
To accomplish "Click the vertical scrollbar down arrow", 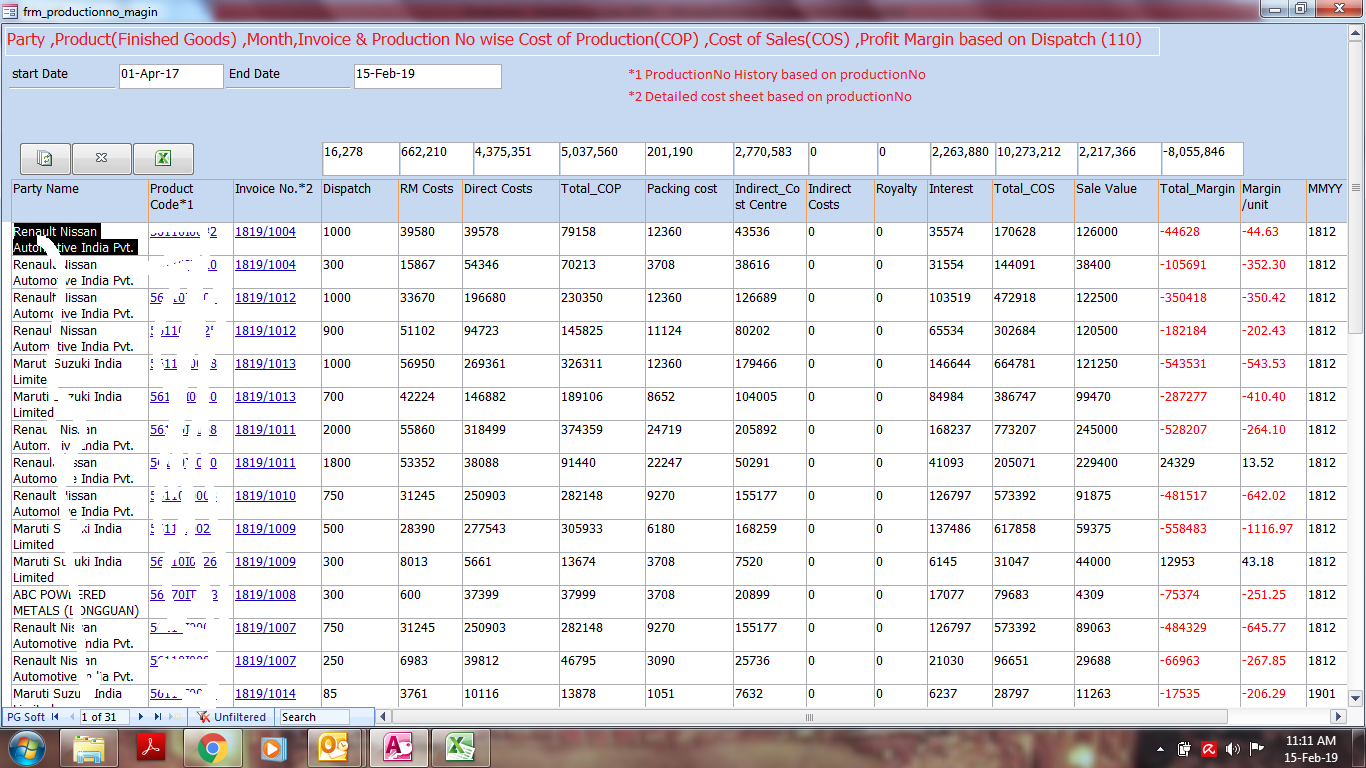I will pos(1356,698).
